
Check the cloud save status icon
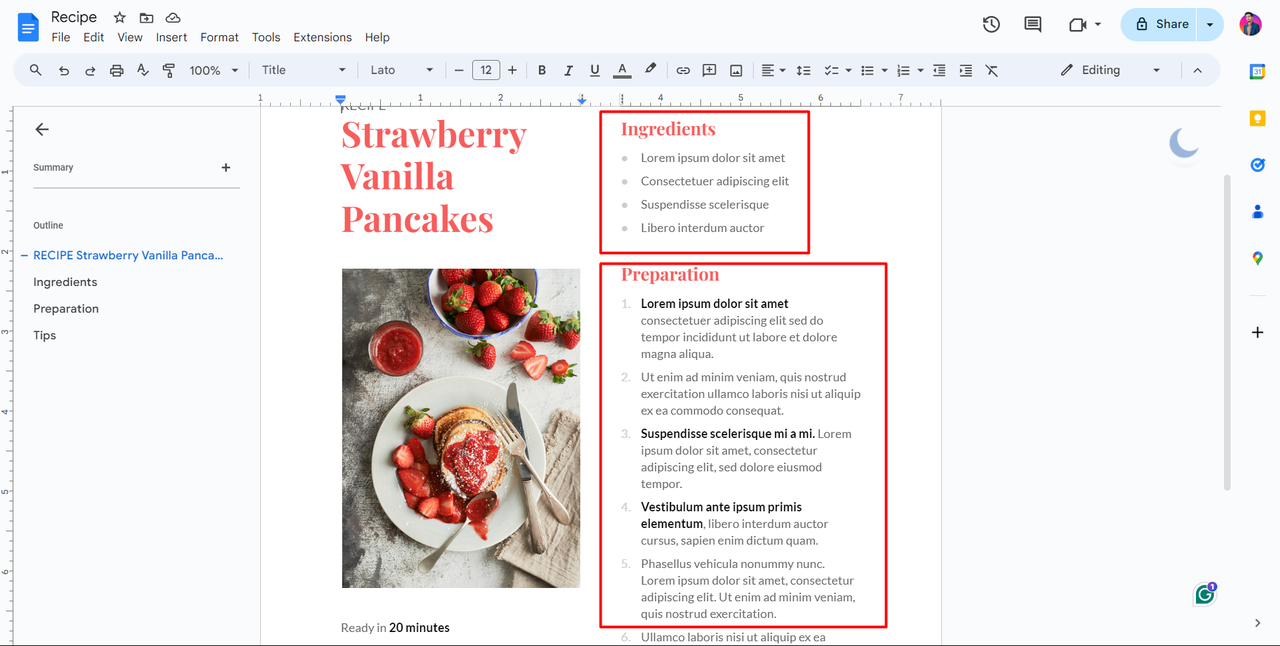pos(173,18)
